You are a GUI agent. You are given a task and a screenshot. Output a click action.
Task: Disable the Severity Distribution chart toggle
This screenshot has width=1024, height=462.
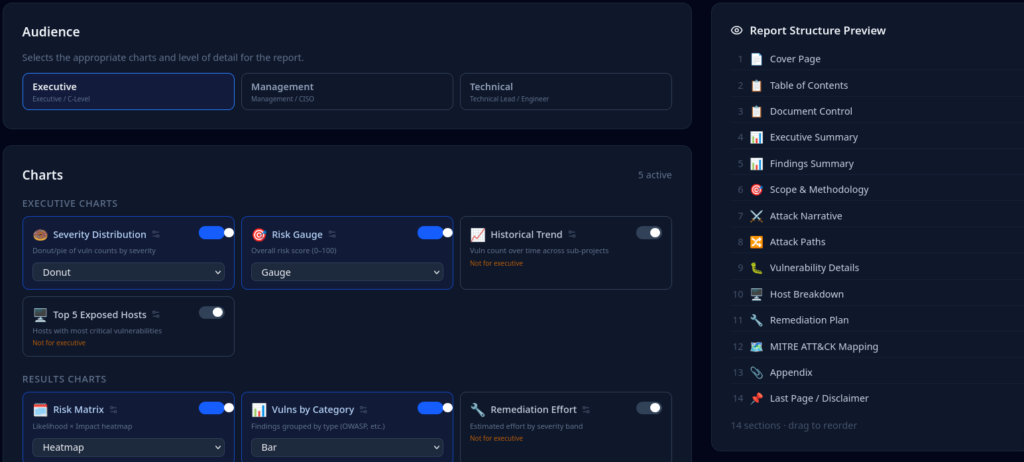(x=216, y=233)
